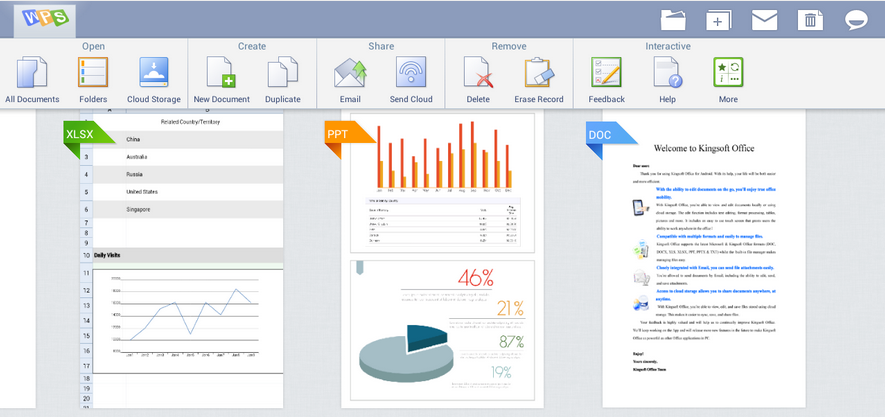Image resolution: width=885 pixels, height=417 pixels.
Task: Click the new-window plus icon in top bar
Action: pyautogui.click(x=718, y=20)
